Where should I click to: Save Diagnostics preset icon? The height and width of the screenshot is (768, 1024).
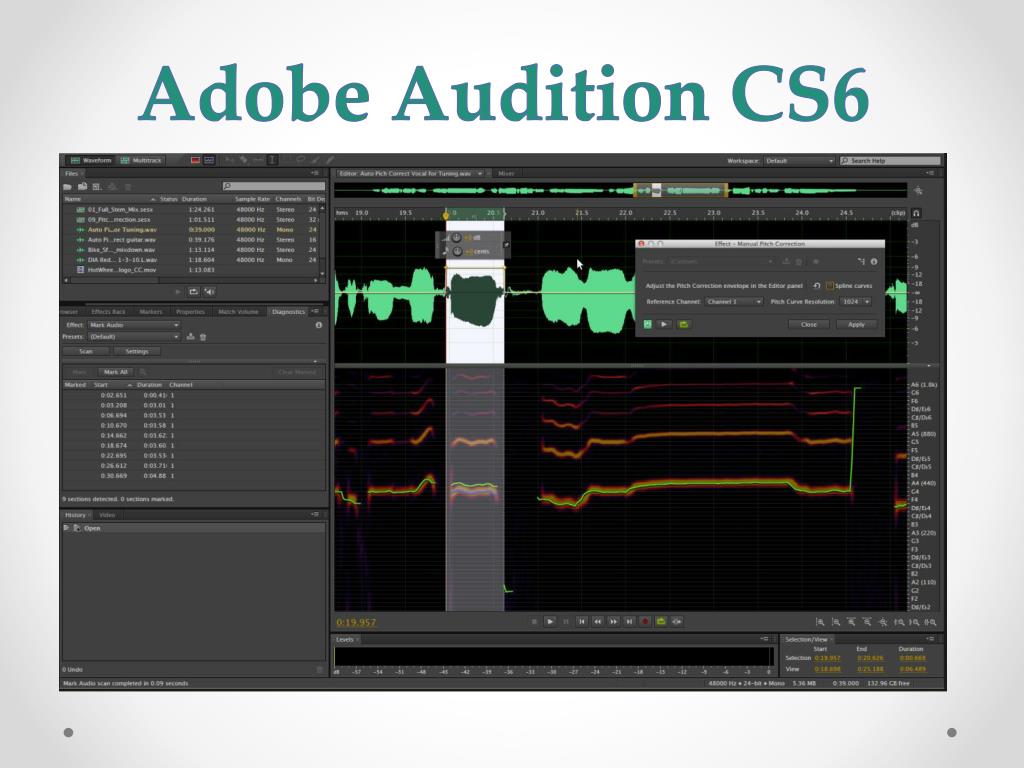[191, 337]
